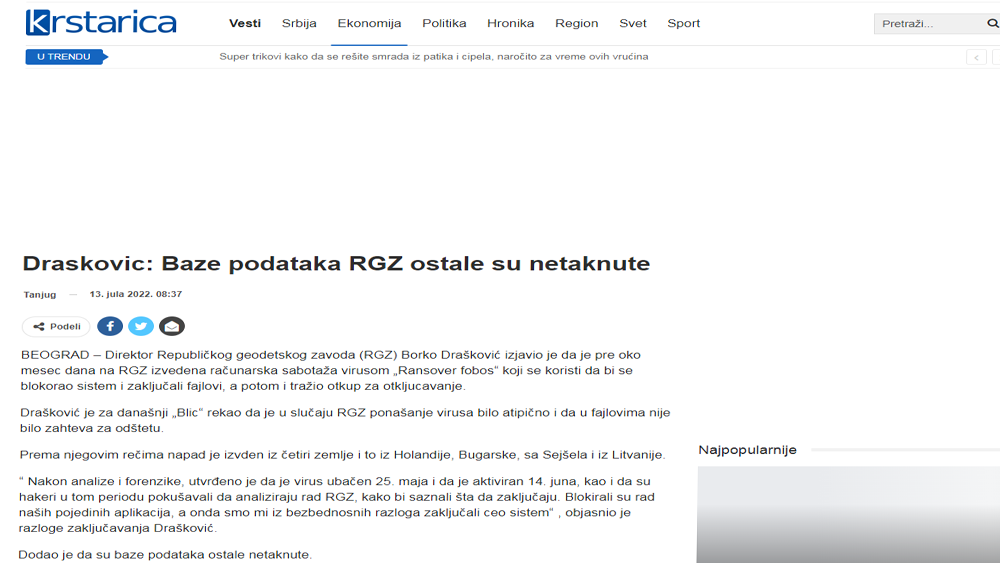Open the Najpopularnije thumbnail image
Viewport: 1000px width, 563px height.
pyautogui.click(x=848, y=515)
